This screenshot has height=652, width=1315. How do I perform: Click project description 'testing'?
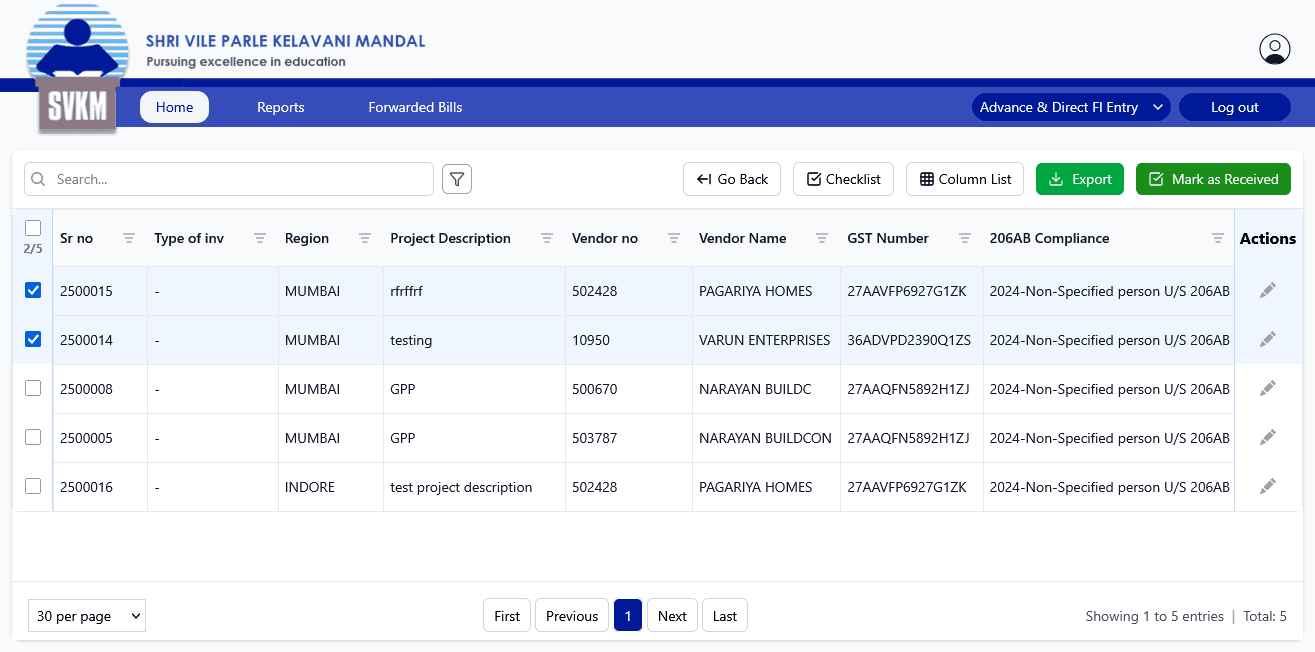click(411, 340)
